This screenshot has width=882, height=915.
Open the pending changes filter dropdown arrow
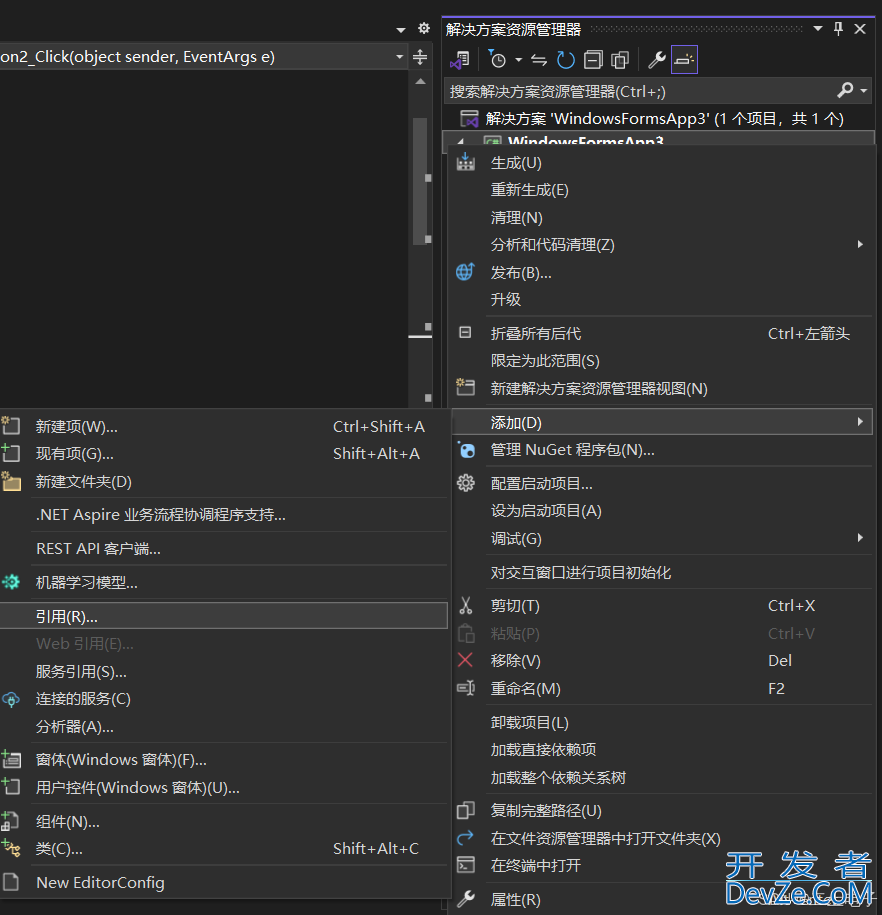(518, 60)
